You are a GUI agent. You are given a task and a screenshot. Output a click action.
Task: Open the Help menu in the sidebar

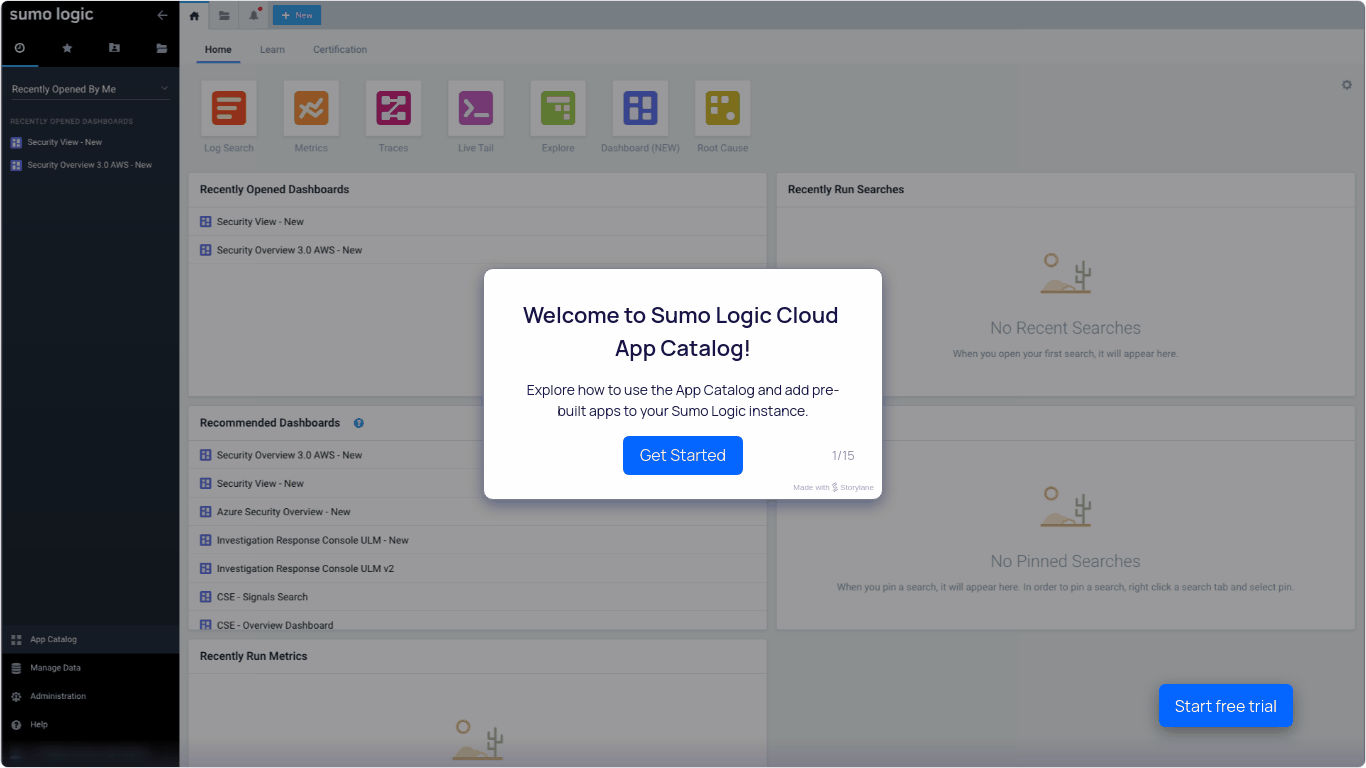90,724
